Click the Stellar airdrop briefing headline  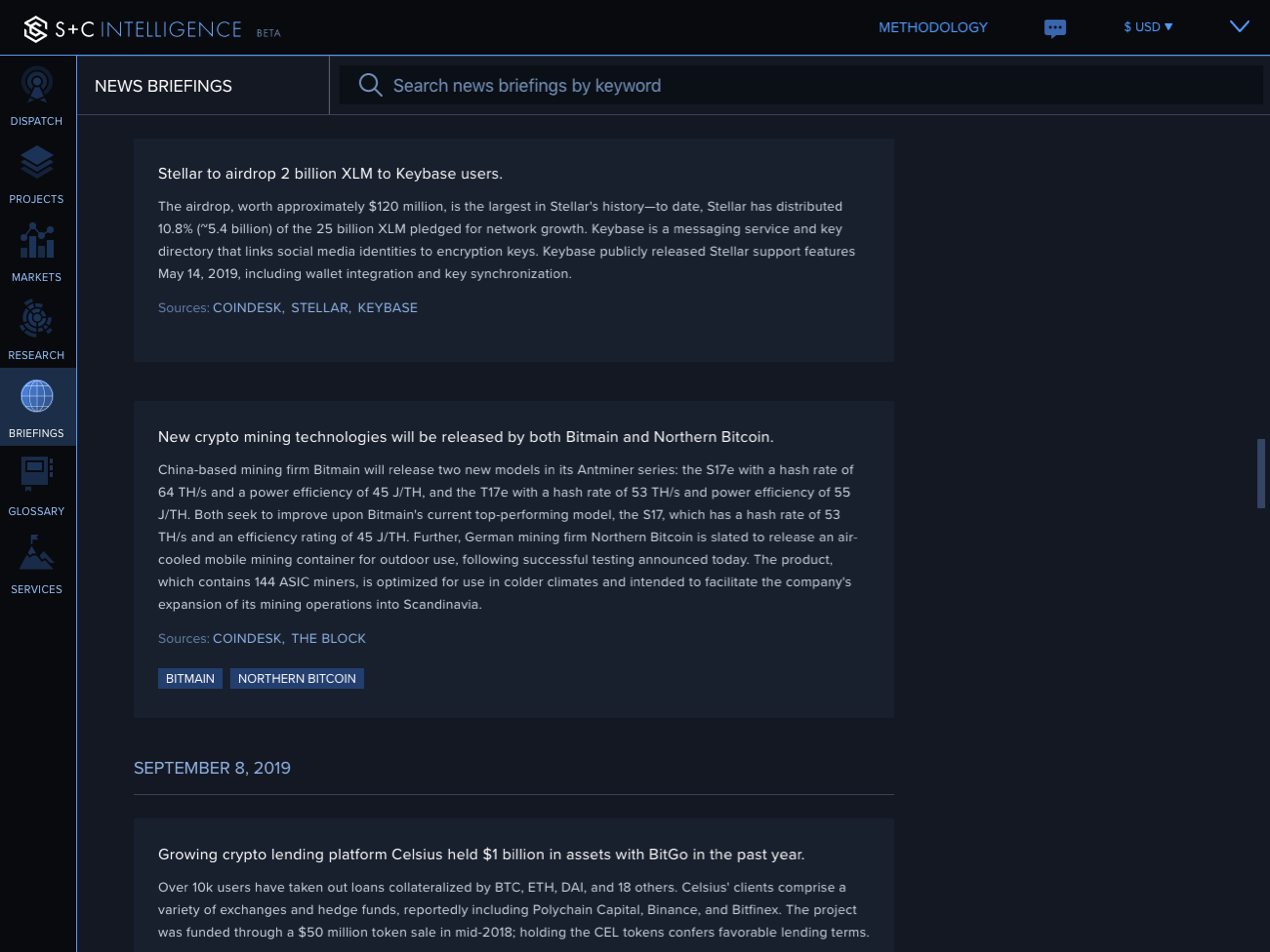click(x=330, y=174)
